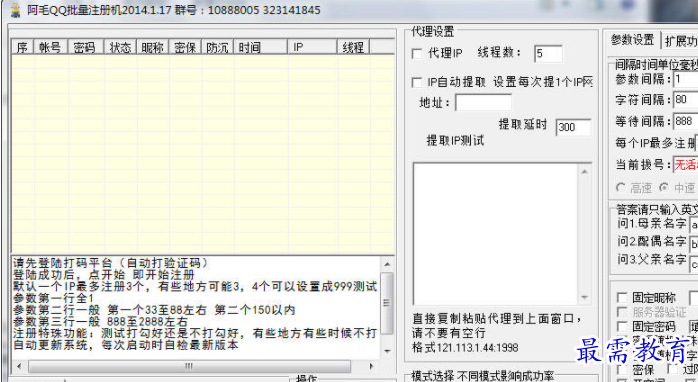
Task: Click the 线程数 input field
Action: 548,54
